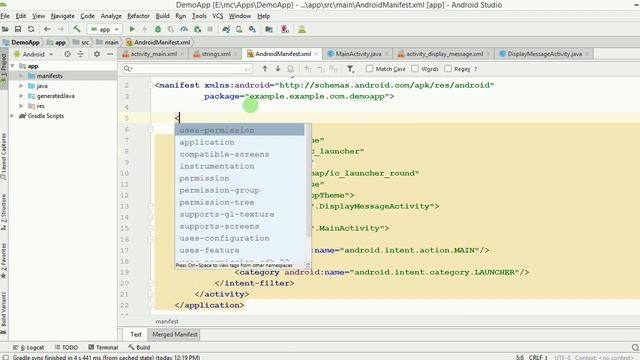Click scroll-from-source target icon in Project panel

(67, 54)
